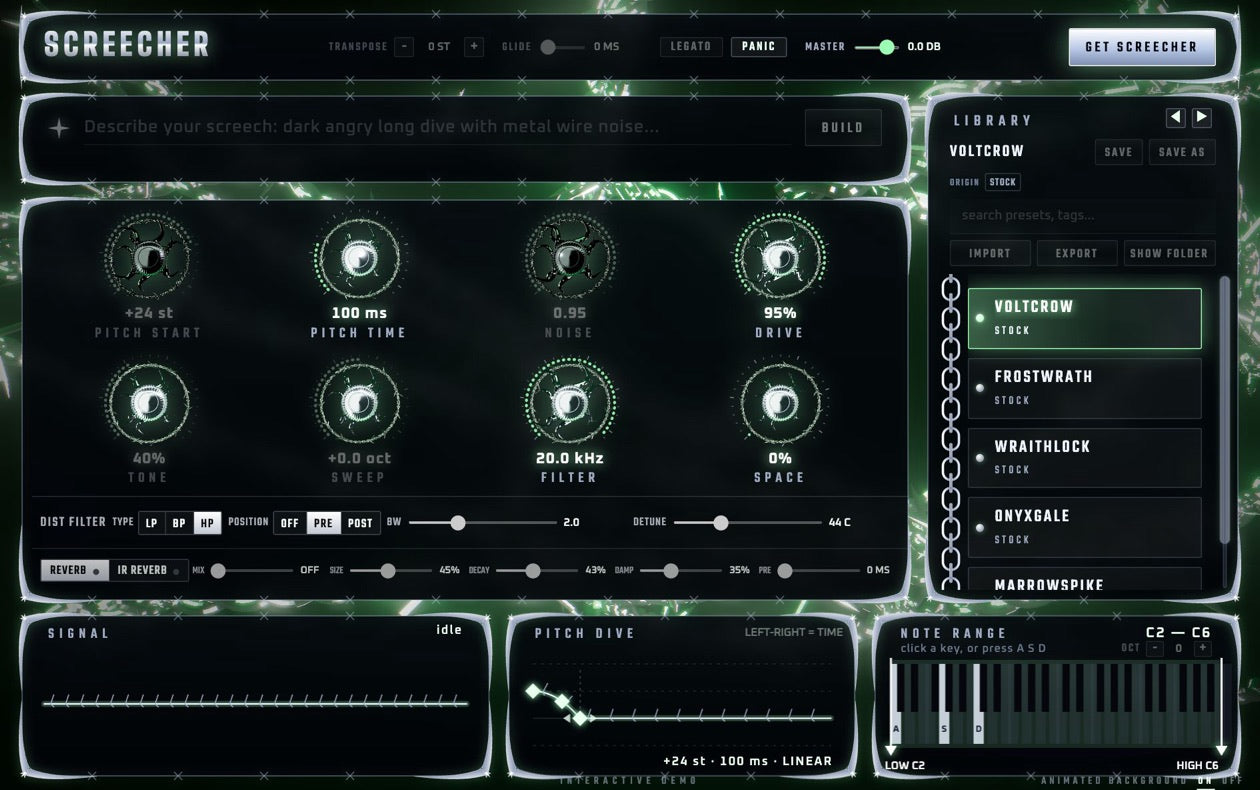The height and width of the screenshot is (790, 1260).
Task: Click the Save preset button
Action: (x=1118, y=152)
